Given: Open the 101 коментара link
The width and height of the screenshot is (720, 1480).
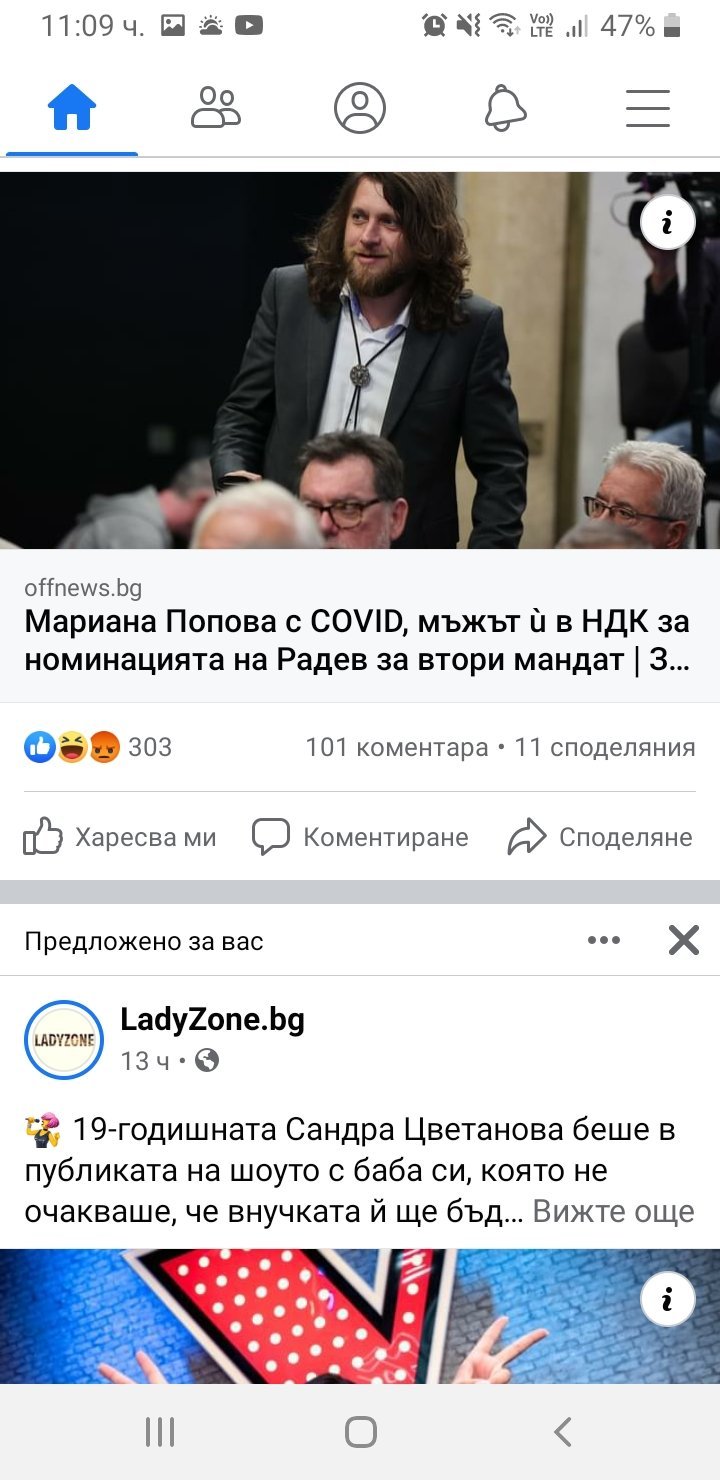Looking at the screenshot, I should click(396, 747).
